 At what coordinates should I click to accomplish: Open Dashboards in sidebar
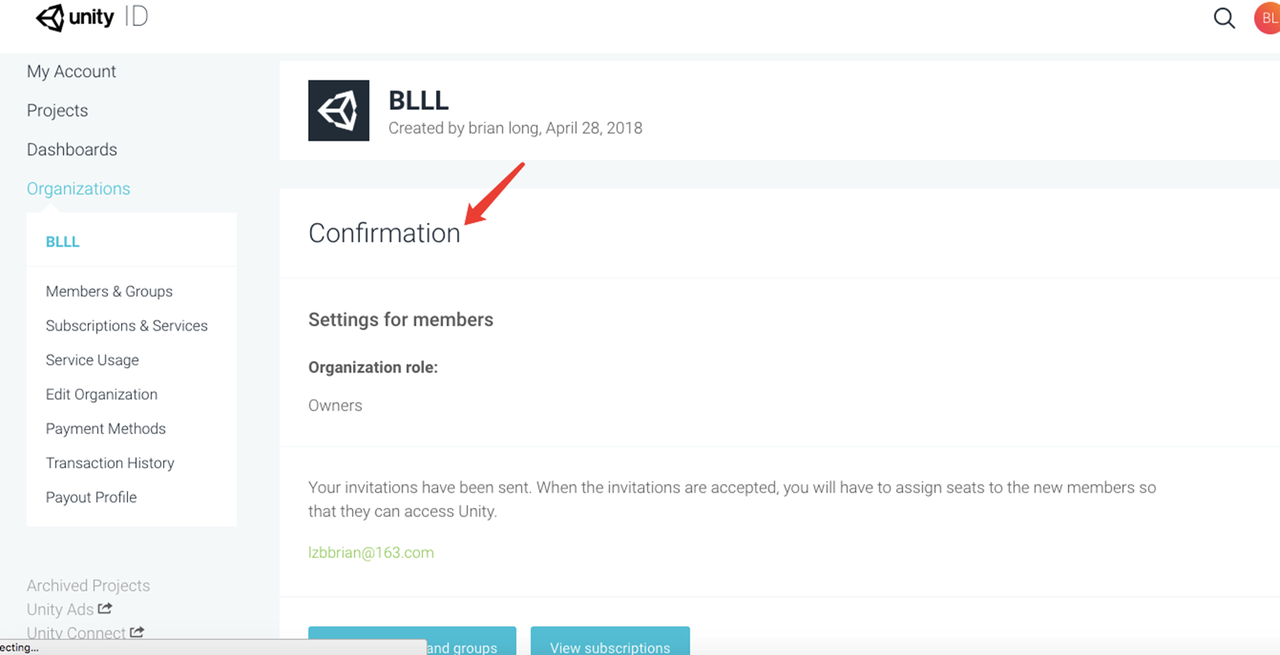72,150
